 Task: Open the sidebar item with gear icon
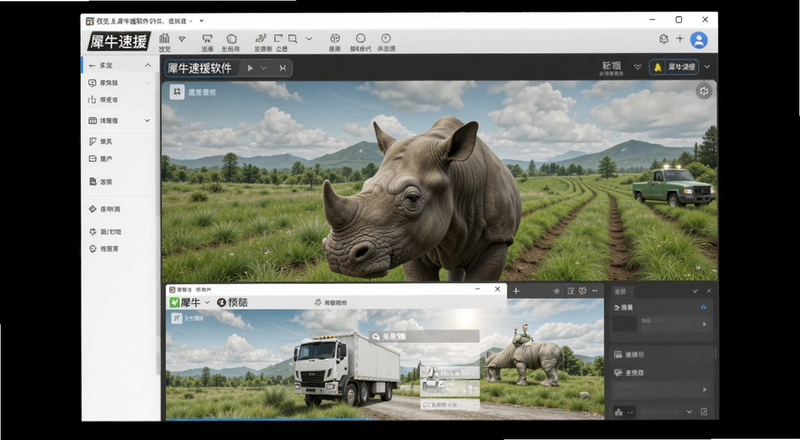coord(105,231)
